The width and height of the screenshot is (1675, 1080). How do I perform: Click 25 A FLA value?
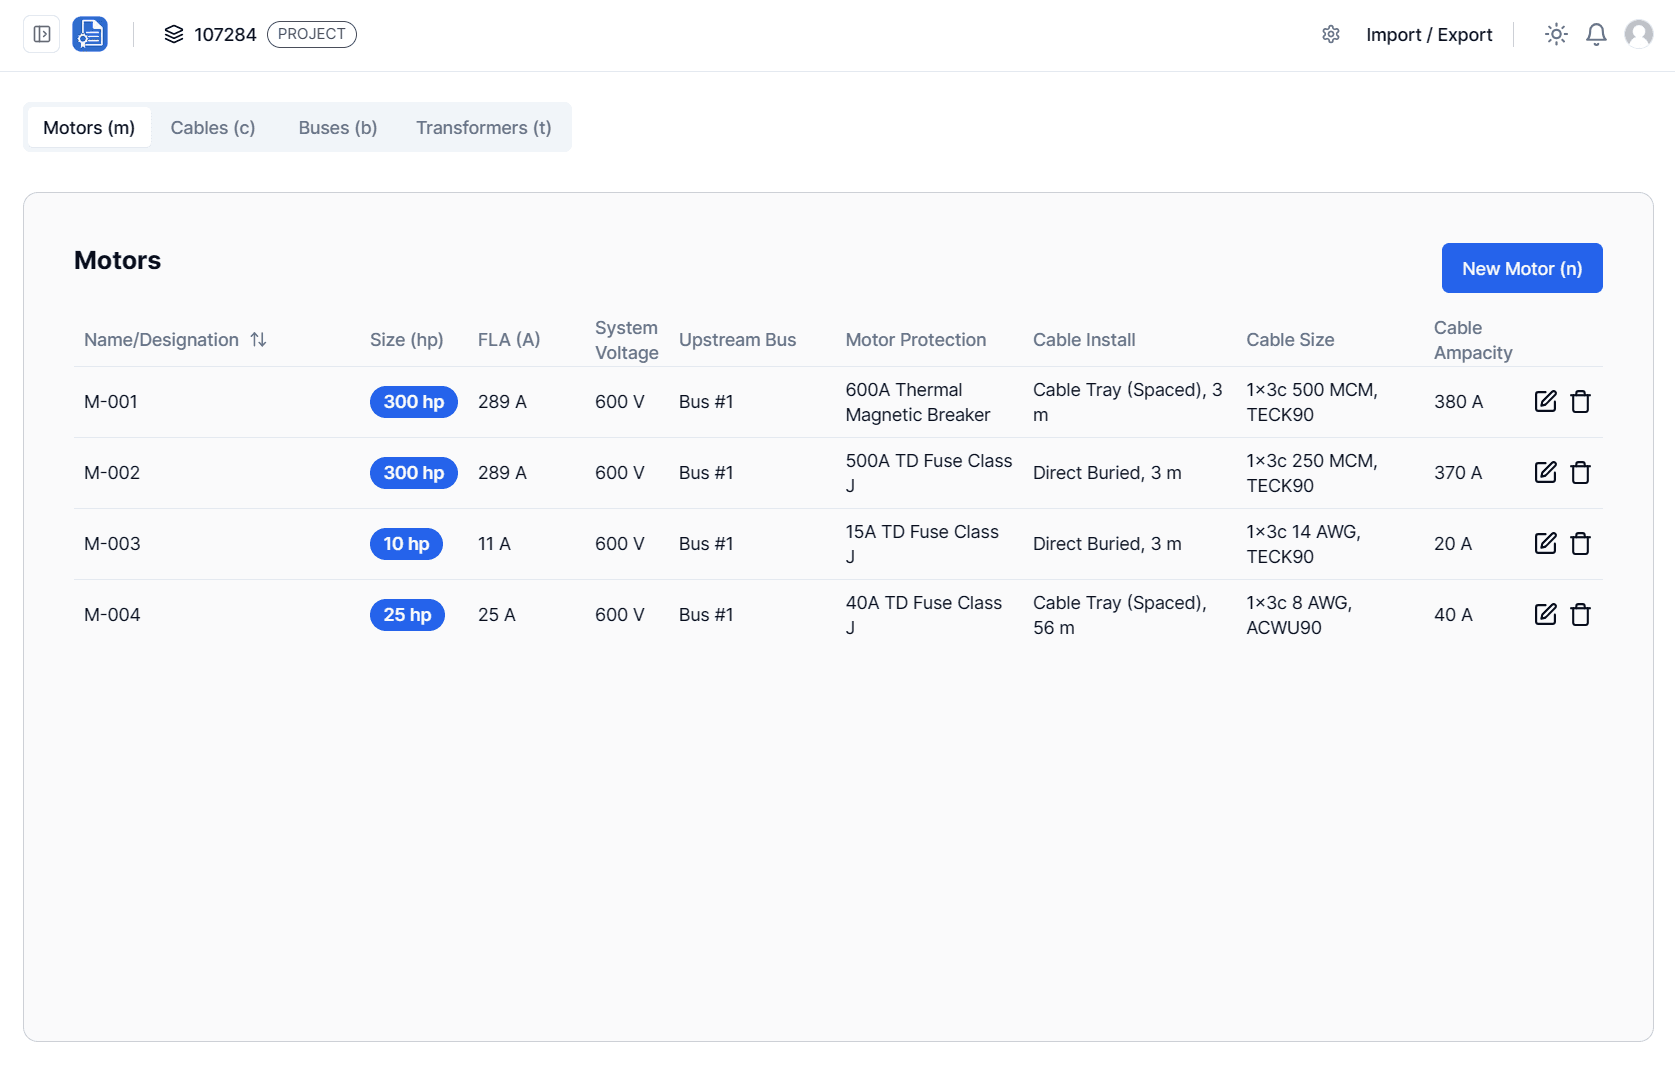497,615
